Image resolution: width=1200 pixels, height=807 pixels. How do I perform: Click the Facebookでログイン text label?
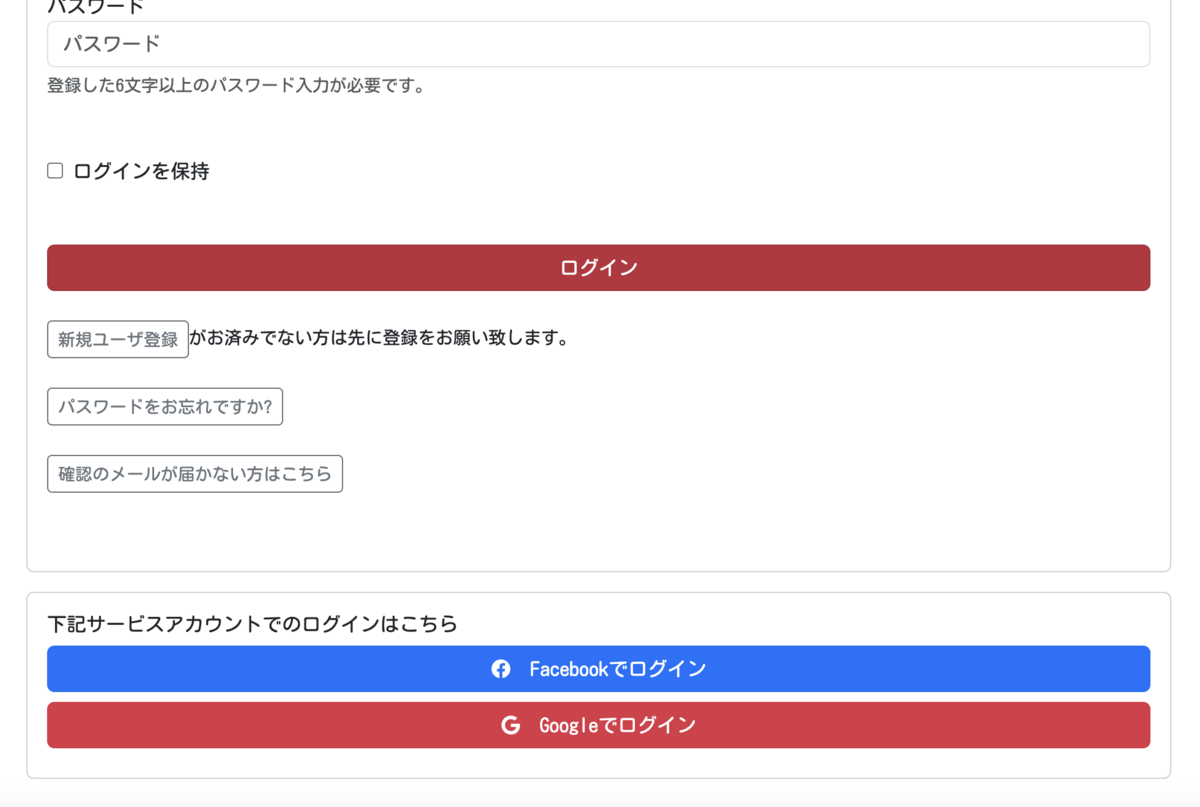618,669
